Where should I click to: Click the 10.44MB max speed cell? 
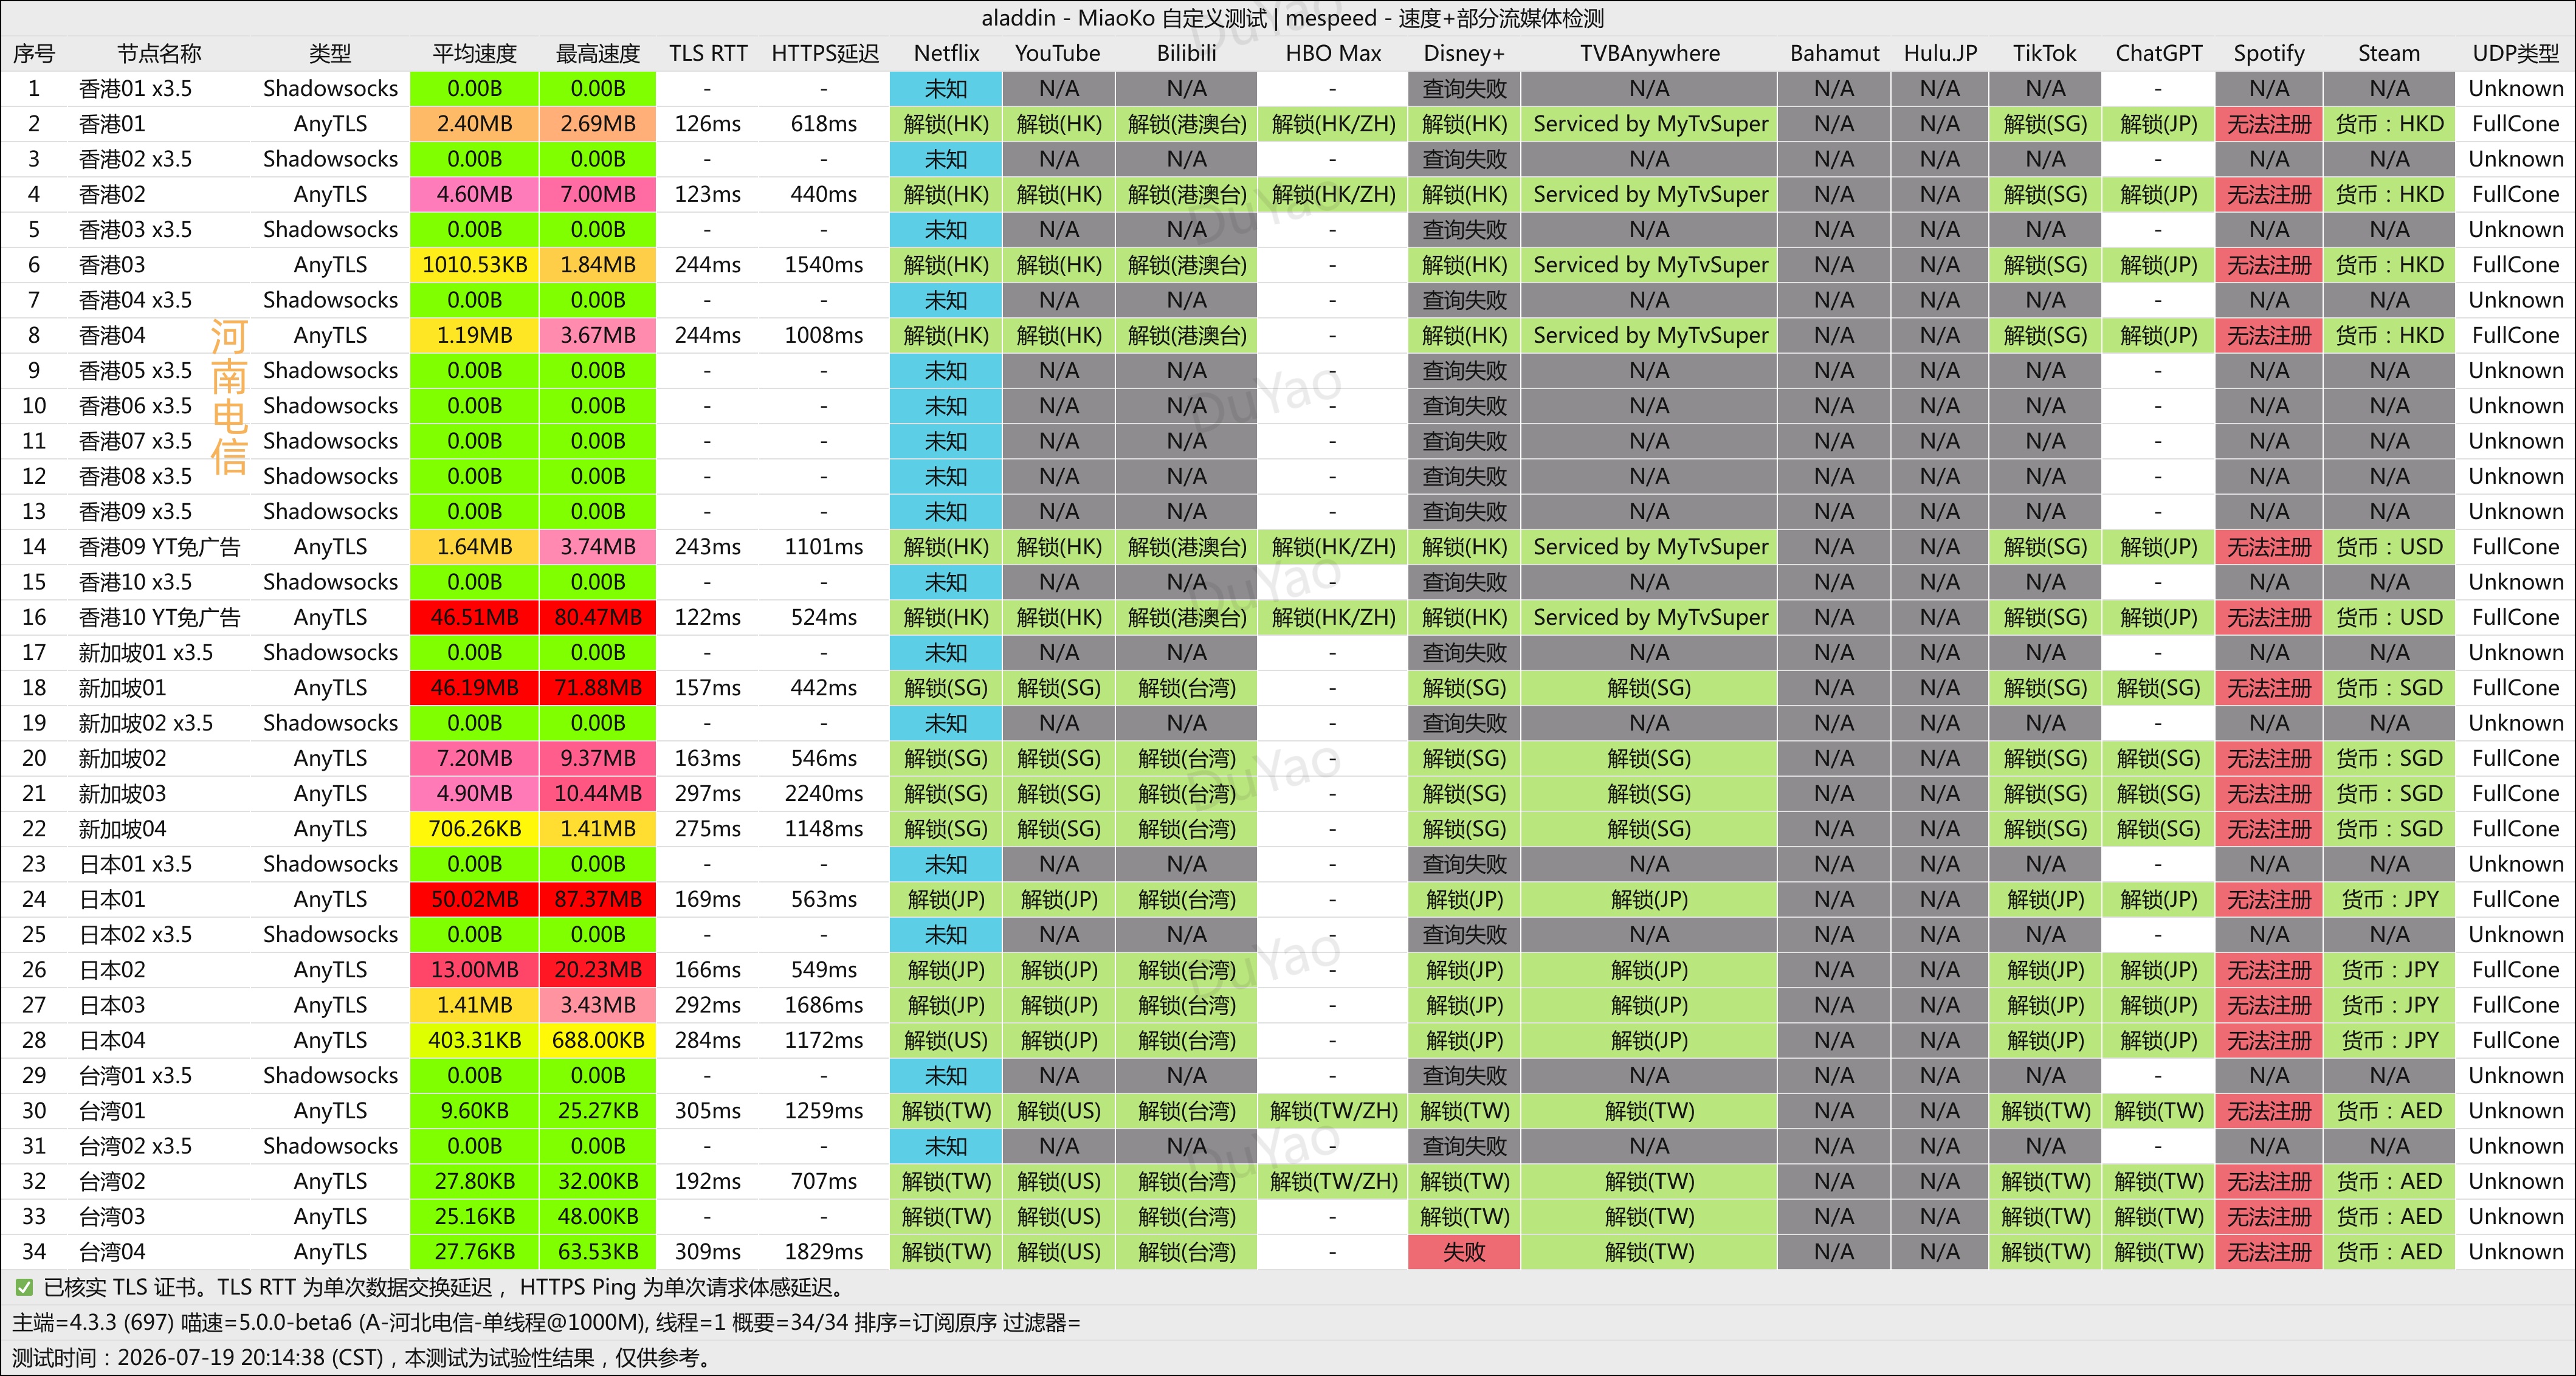pyautogui.click(x=598, y=794)
